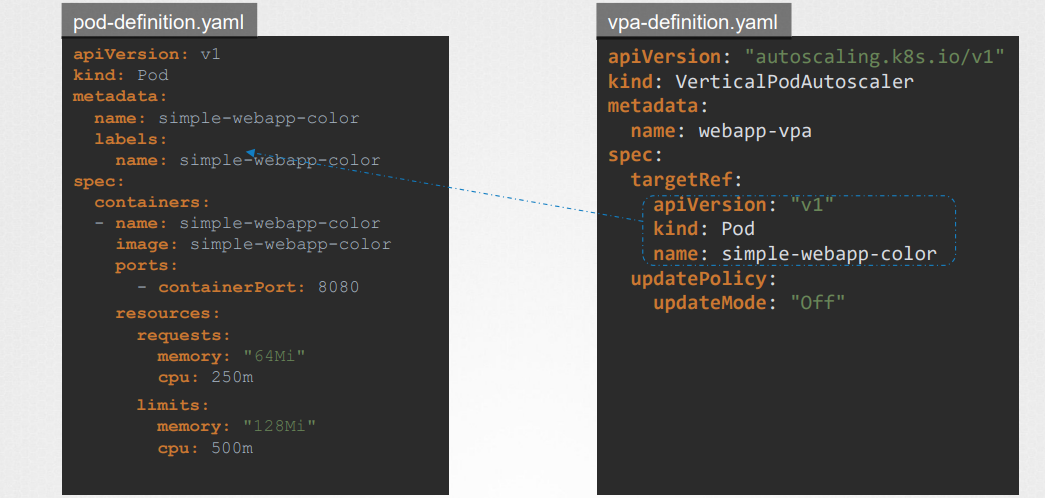The height and width of the screenshot is (498, 1045).
Task: Click the requests cpu 250m value
Action: 232,377
